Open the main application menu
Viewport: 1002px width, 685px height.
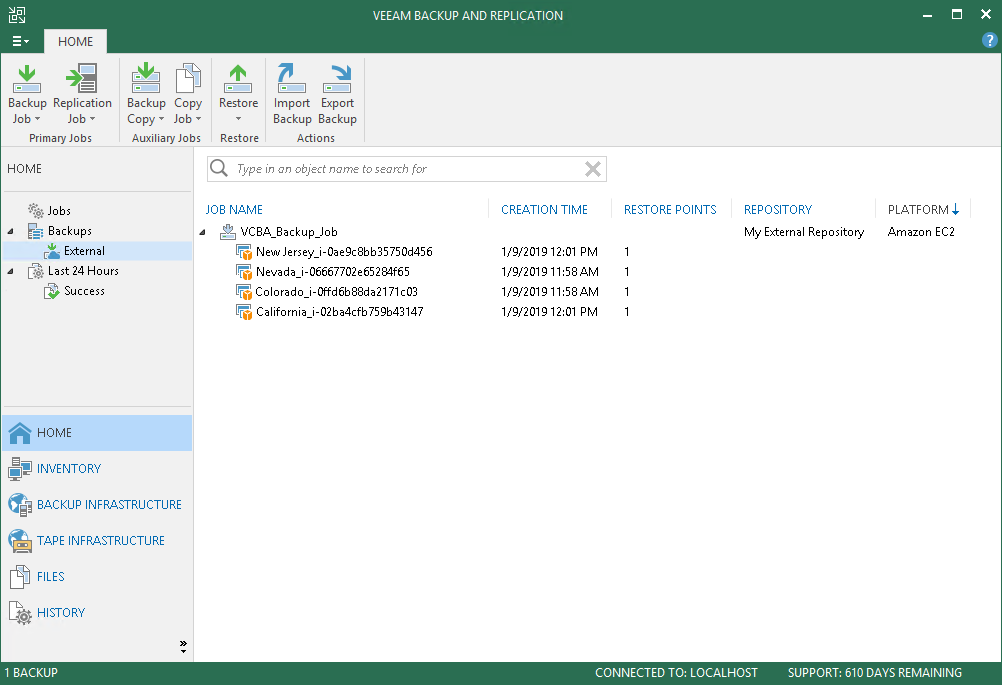click(20, 42)
